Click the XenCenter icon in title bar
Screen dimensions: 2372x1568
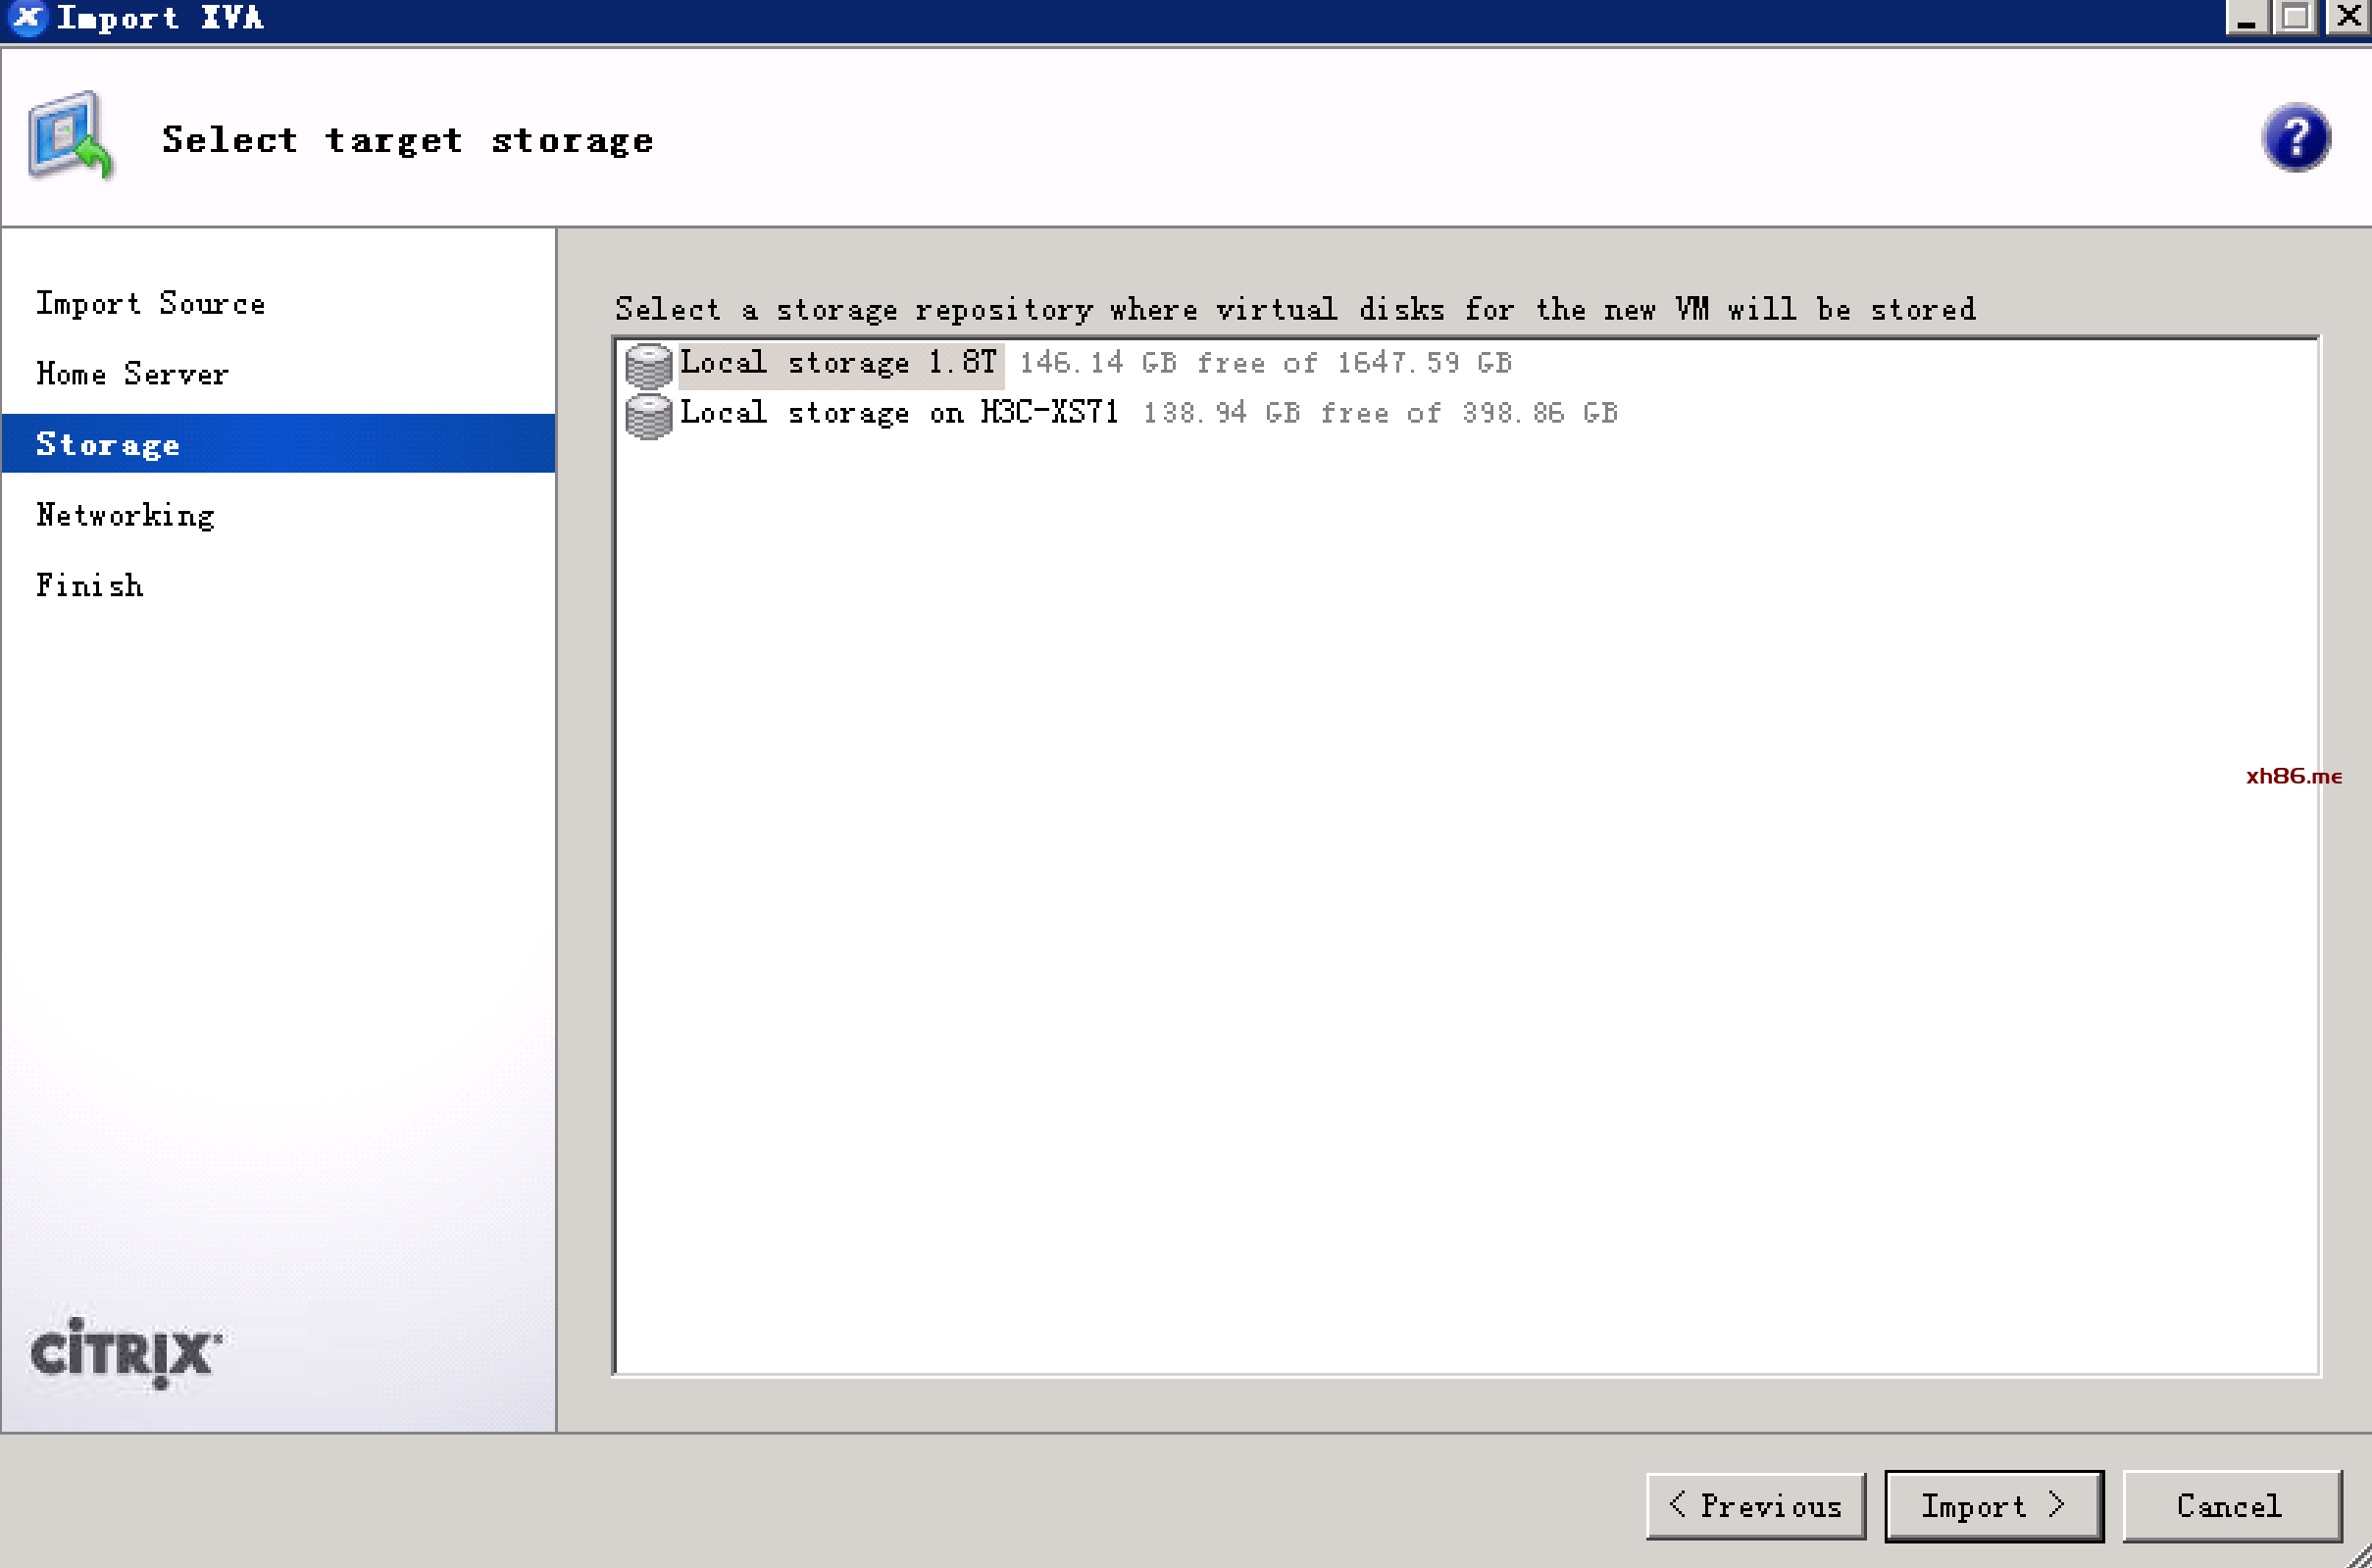[x=27, y=17]
